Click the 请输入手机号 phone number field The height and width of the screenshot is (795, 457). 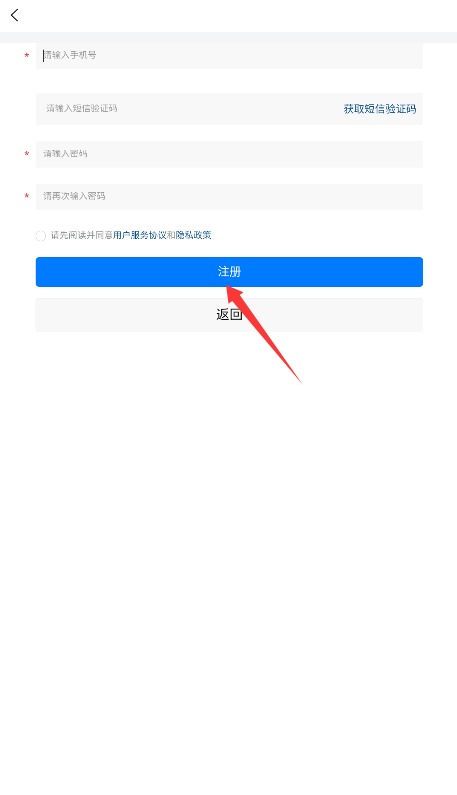pos(229,56)
